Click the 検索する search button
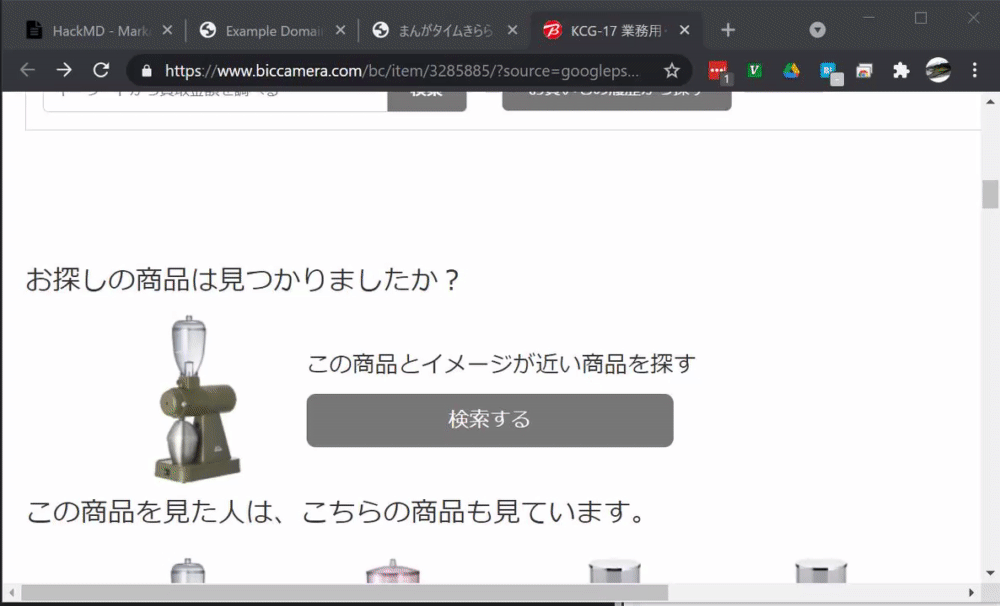This screenshot has width=1000, height=606. pos(489,420)
